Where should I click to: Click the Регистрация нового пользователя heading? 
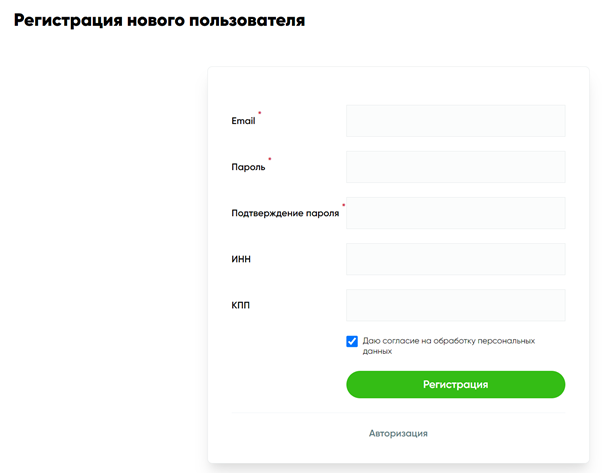(x=160, y=20)
